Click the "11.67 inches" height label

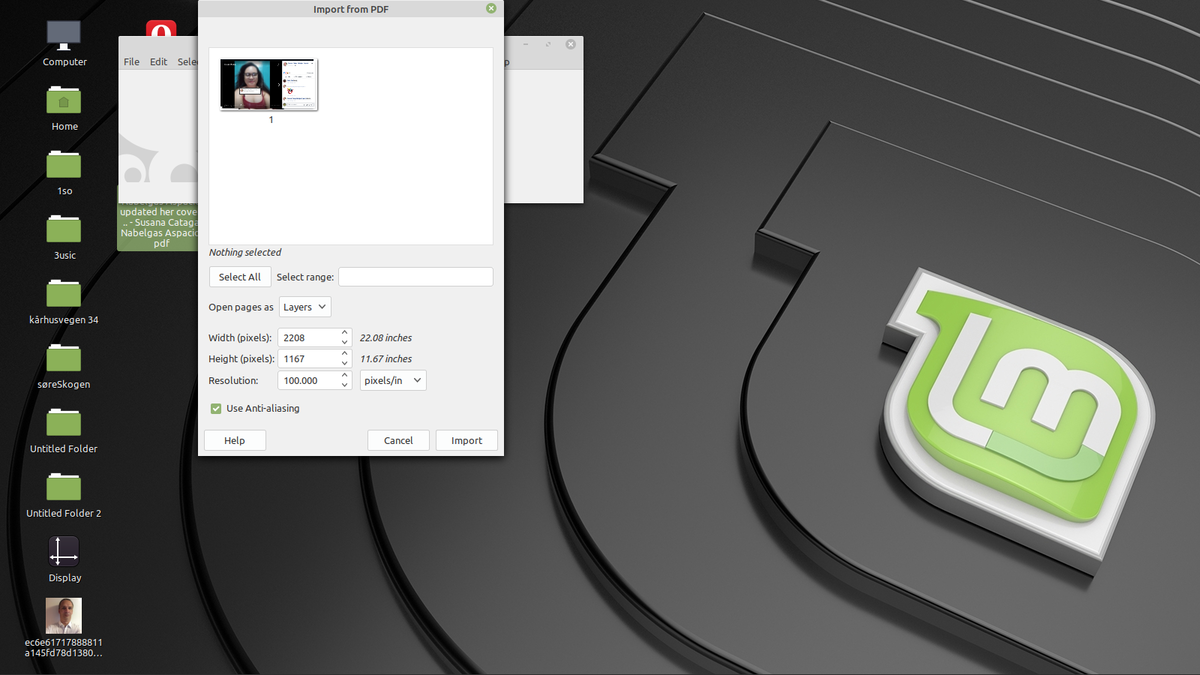coord(386,359)
